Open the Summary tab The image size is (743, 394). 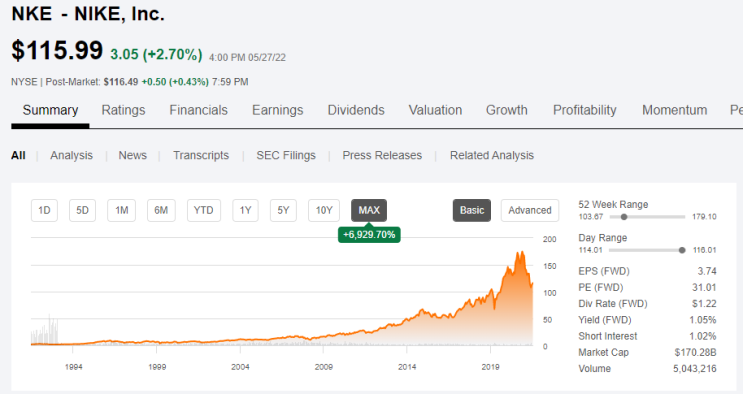[50, 110]
